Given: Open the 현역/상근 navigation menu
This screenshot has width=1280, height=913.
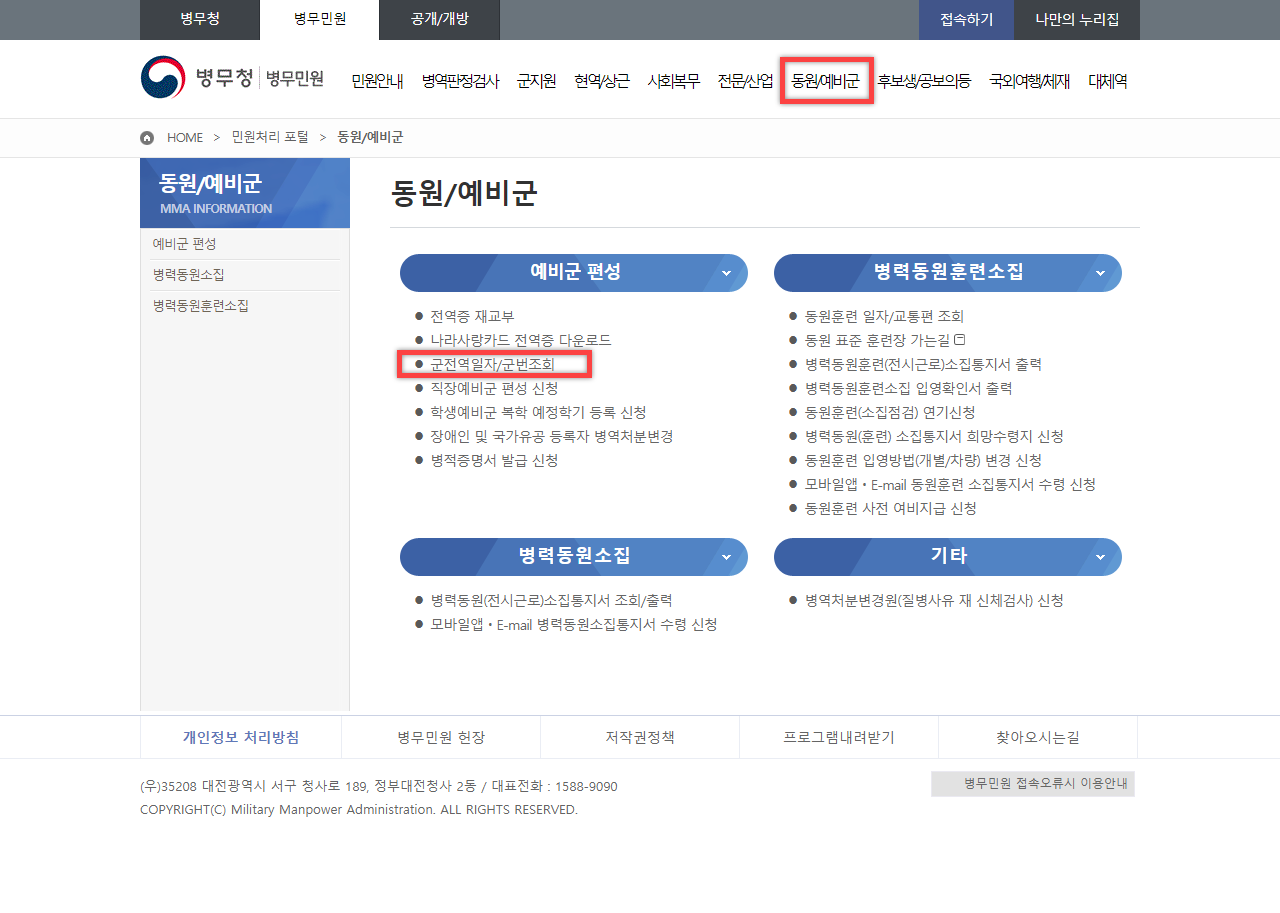Looking at the screenshot, I should pos(602,82).
